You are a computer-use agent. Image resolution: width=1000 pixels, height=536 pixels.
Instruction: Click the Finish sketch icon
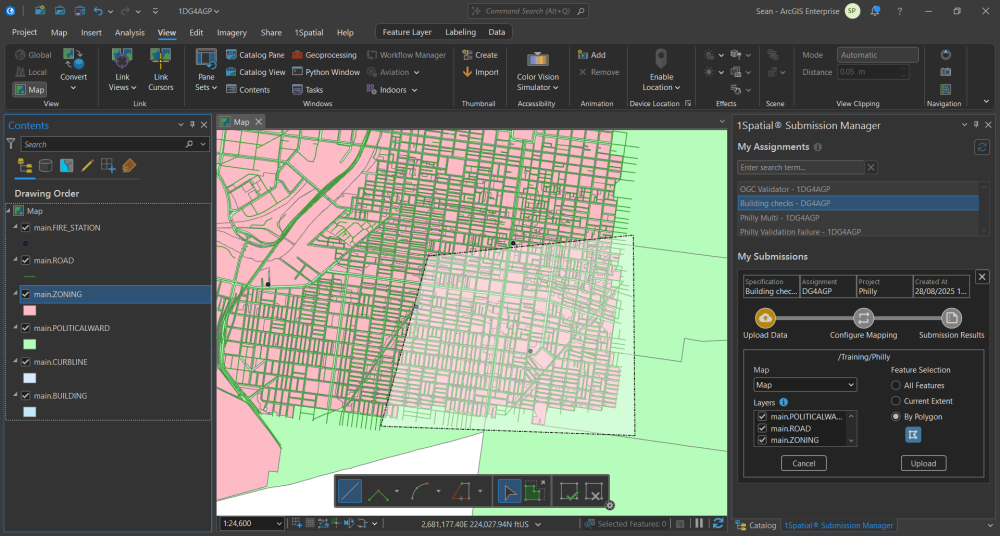coord(569,492)
